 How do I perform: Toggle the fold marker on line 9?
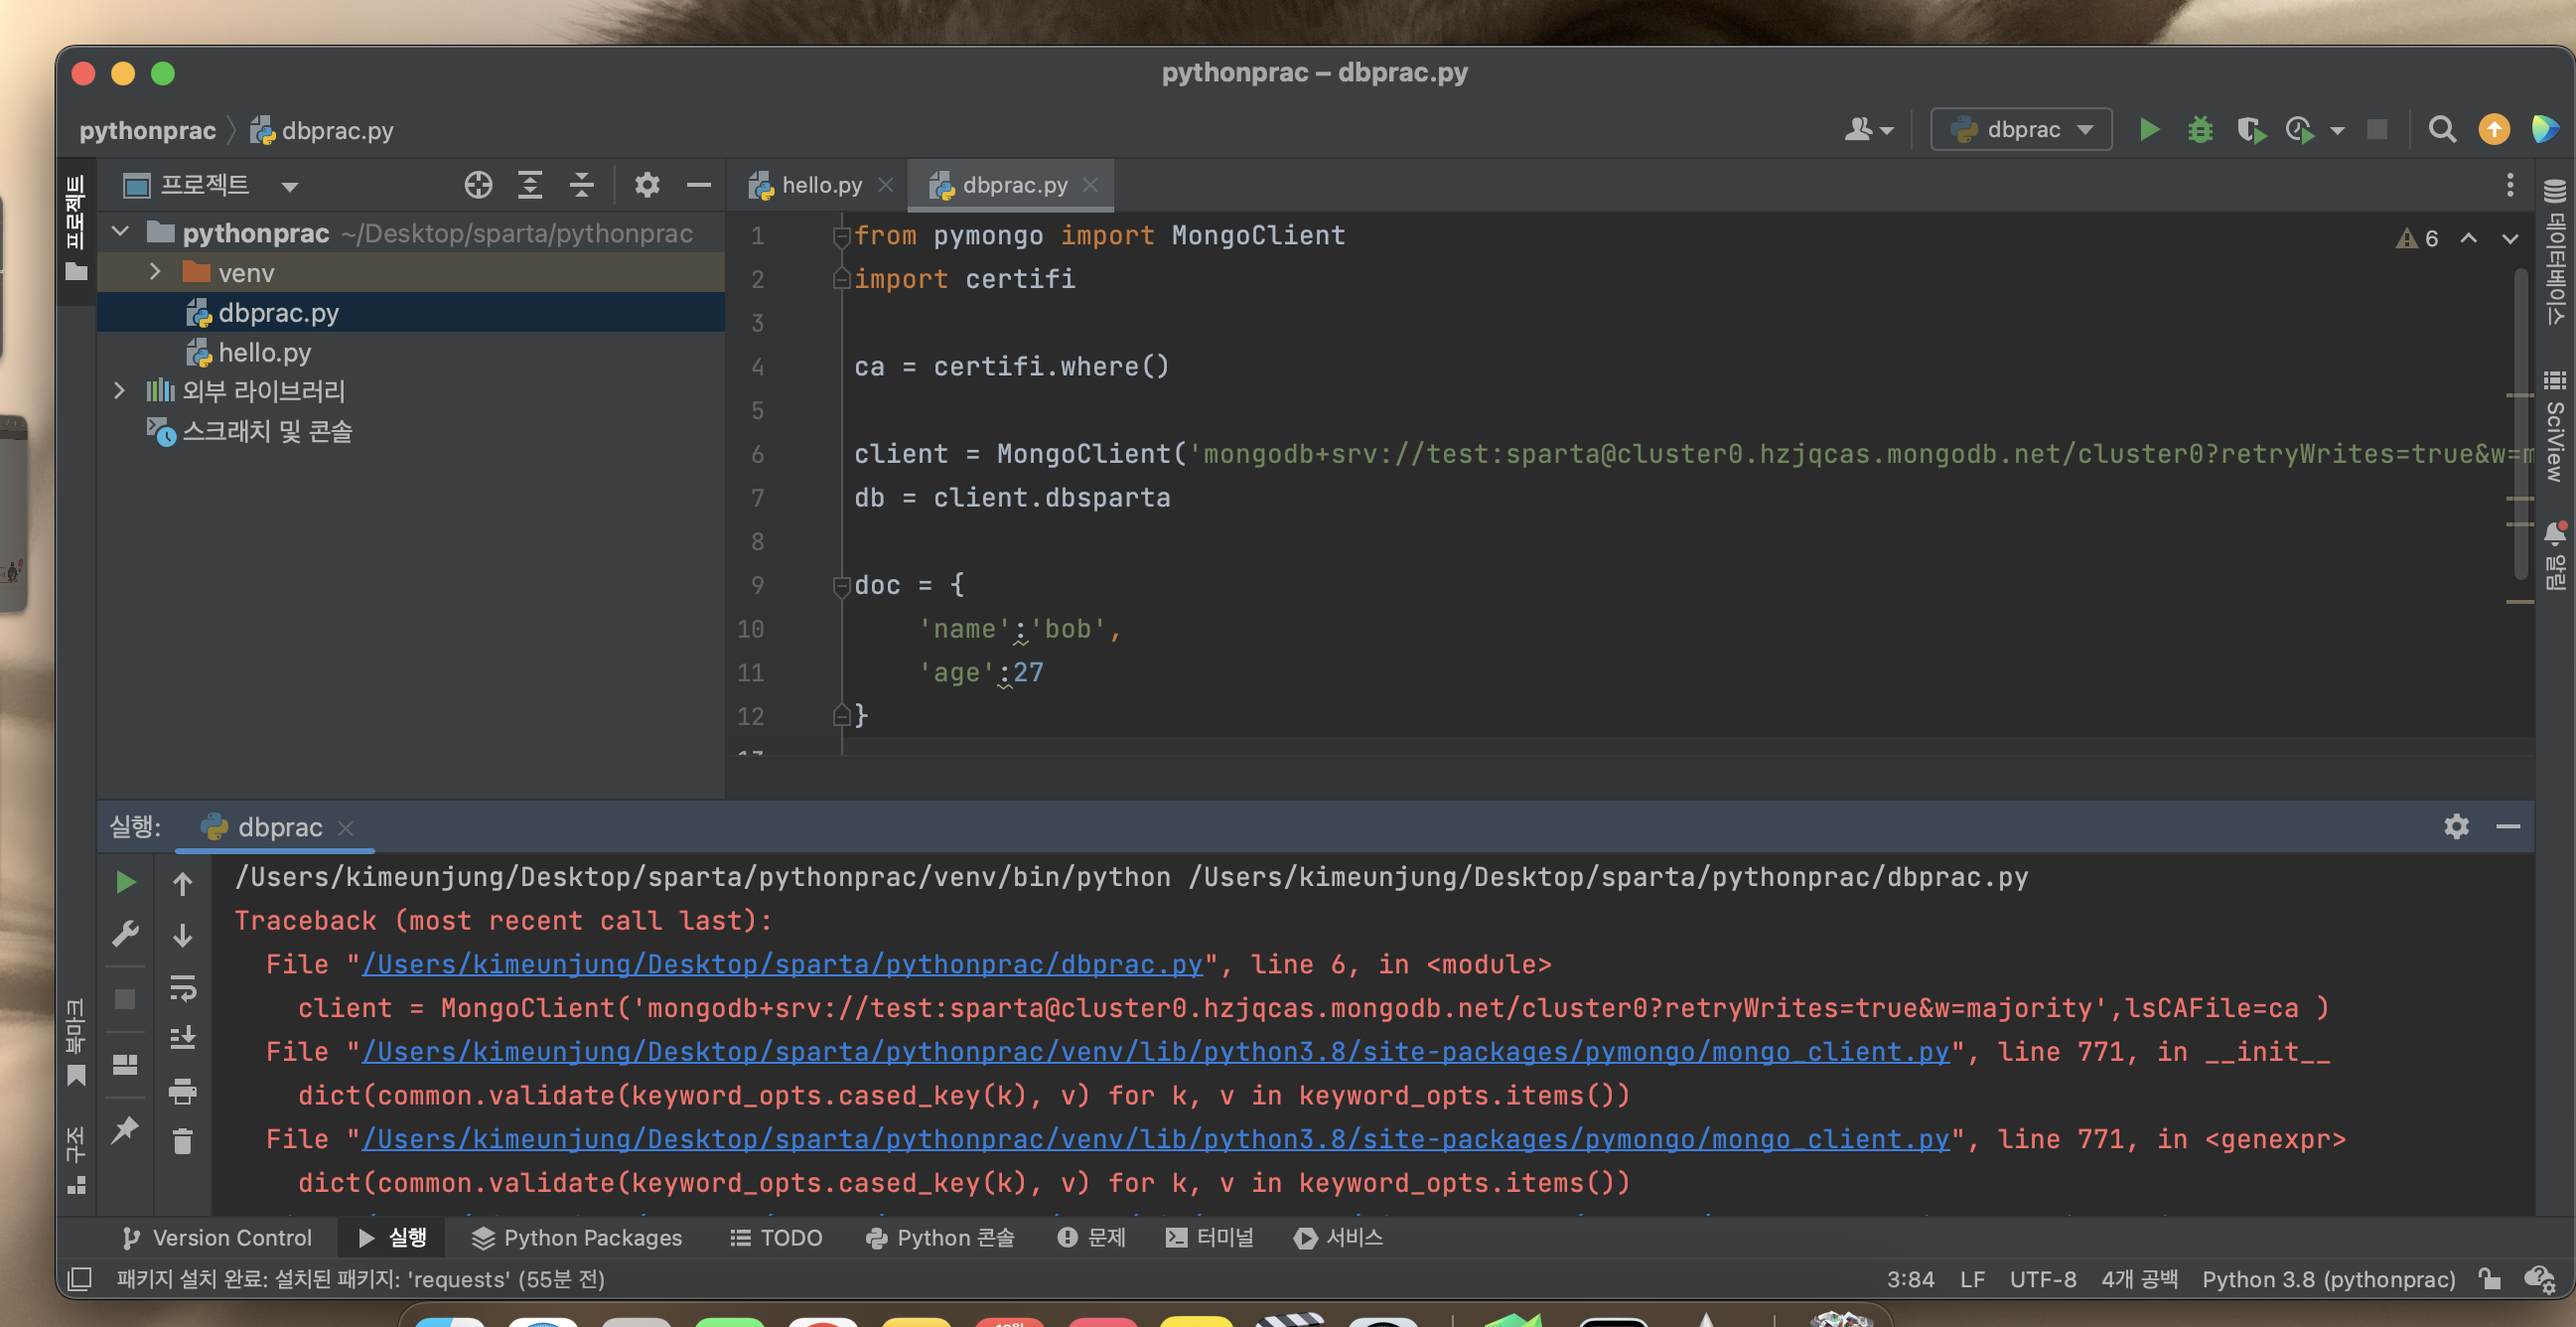[x=841, y=586]
